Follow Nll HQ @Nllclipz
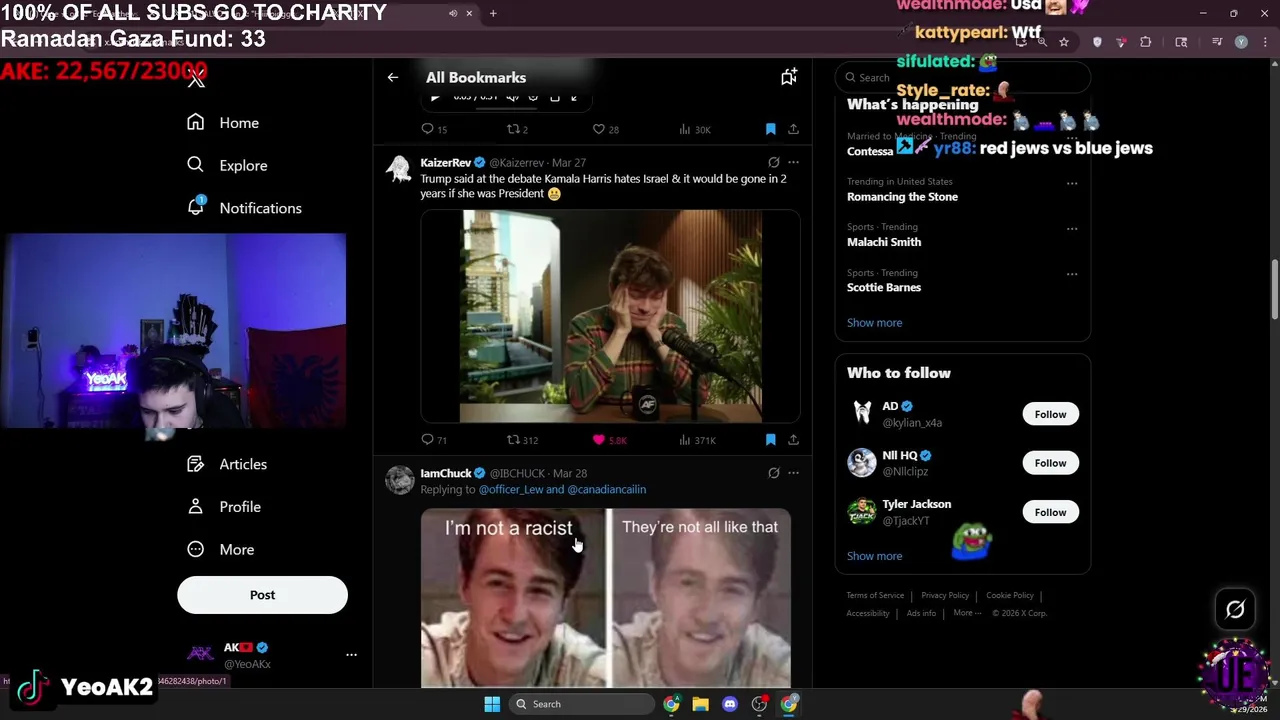 [x=1050, y=463]
